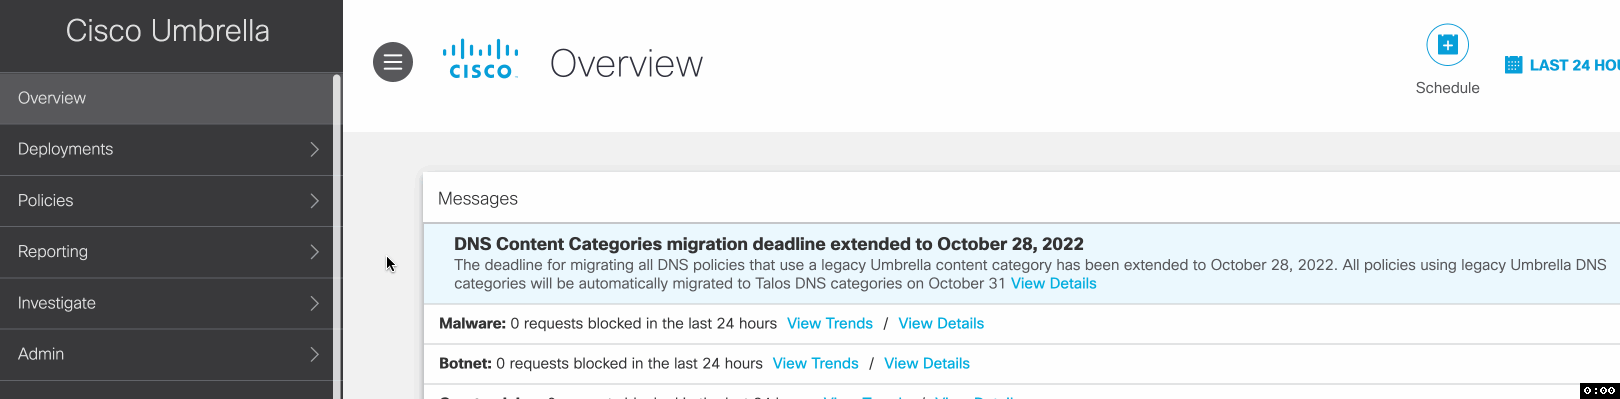1620x399 pixels.
Task: View Details of DNS migration message
Action: pos(1053,283)
